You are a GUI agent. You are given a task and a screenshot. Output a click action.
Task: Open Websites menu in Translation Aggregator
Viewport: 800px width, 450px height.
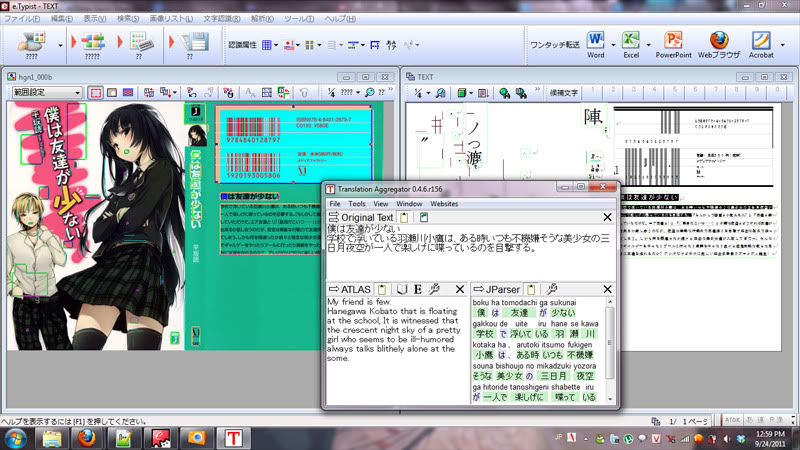(444, 204)
